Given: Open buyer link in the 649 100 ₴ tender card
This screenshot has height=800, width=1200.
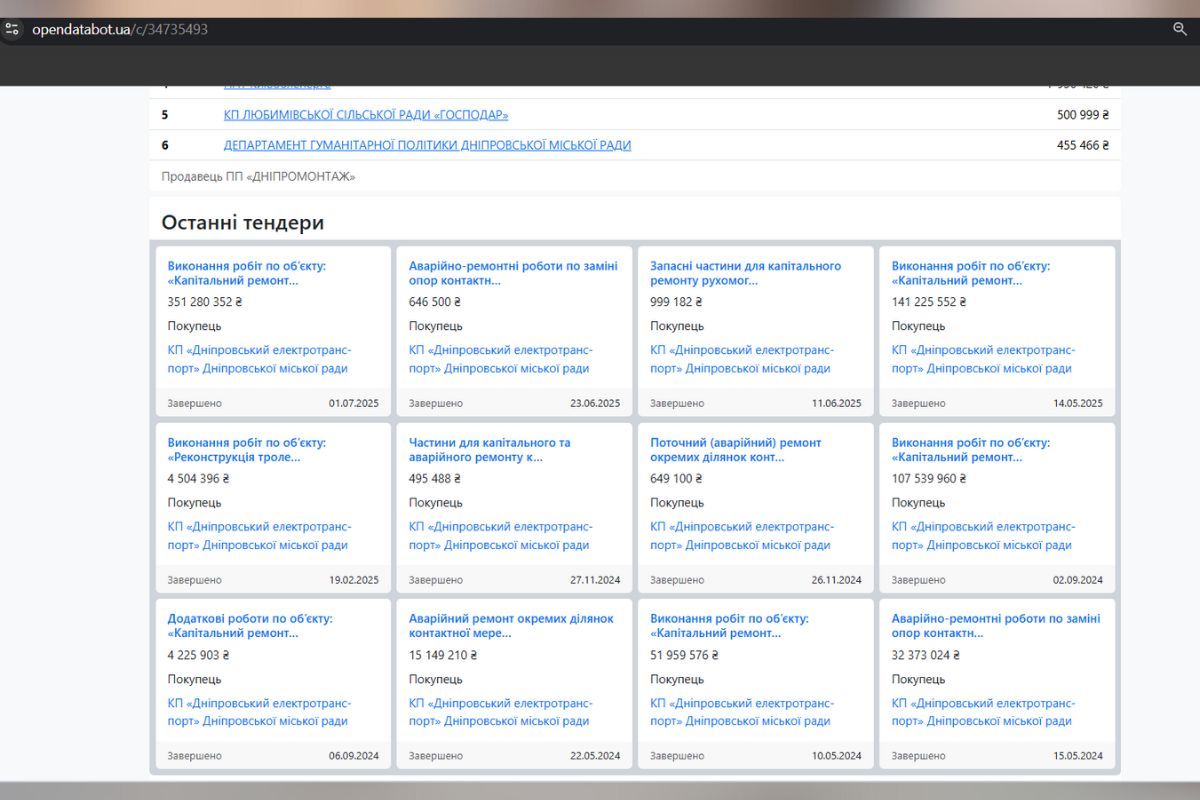Looking at the screenshot, I should coord(741,536).
